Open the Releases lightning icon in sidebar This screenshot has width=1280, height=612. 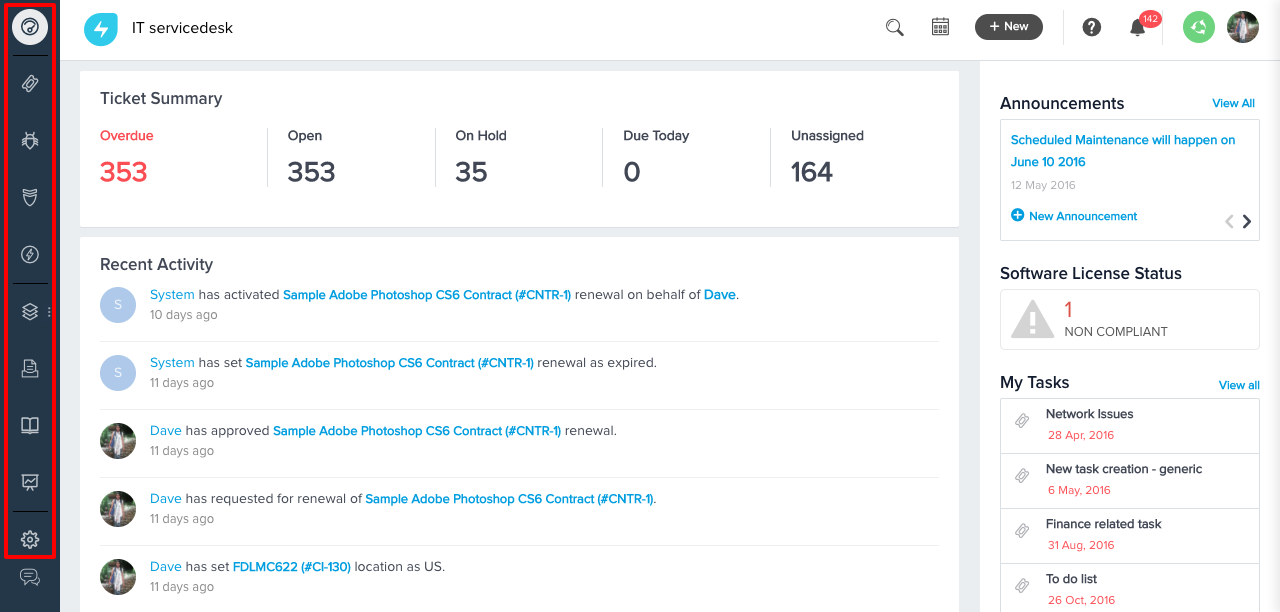[30, 255]
